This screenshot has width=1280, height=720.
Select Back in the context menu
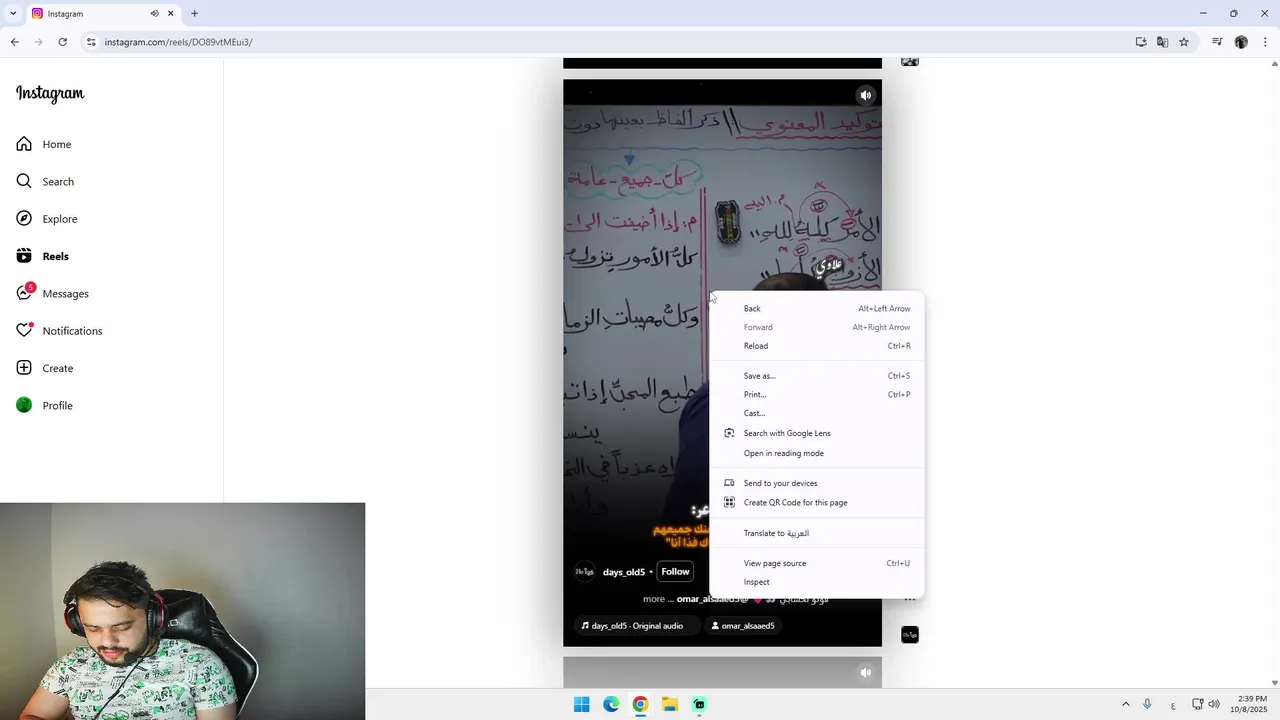click(x=817, y=309)
